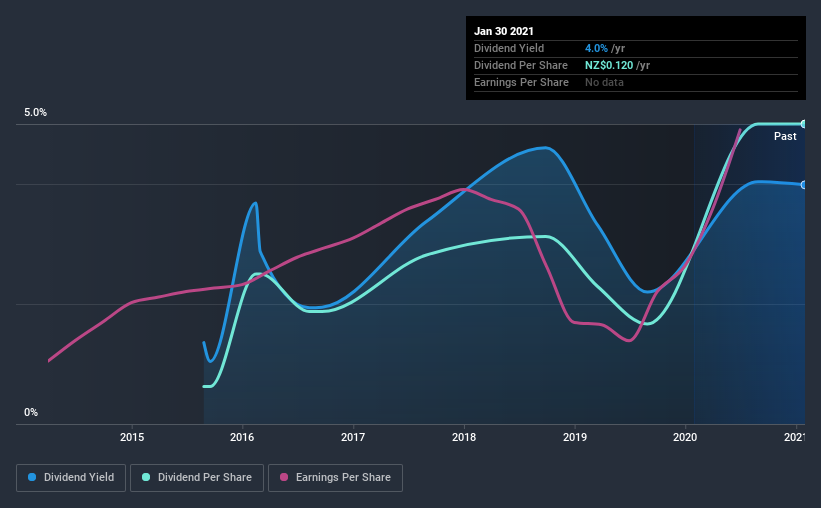821x508 pixels.
Task: Click the 2019 x-axis label
Action: (575, 437)
